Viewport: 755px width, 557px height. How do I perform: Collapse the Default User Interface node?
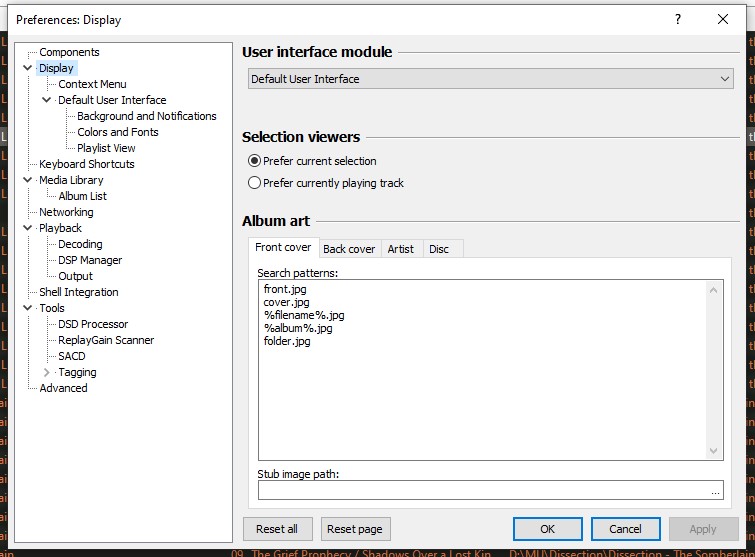click(46, 100)
